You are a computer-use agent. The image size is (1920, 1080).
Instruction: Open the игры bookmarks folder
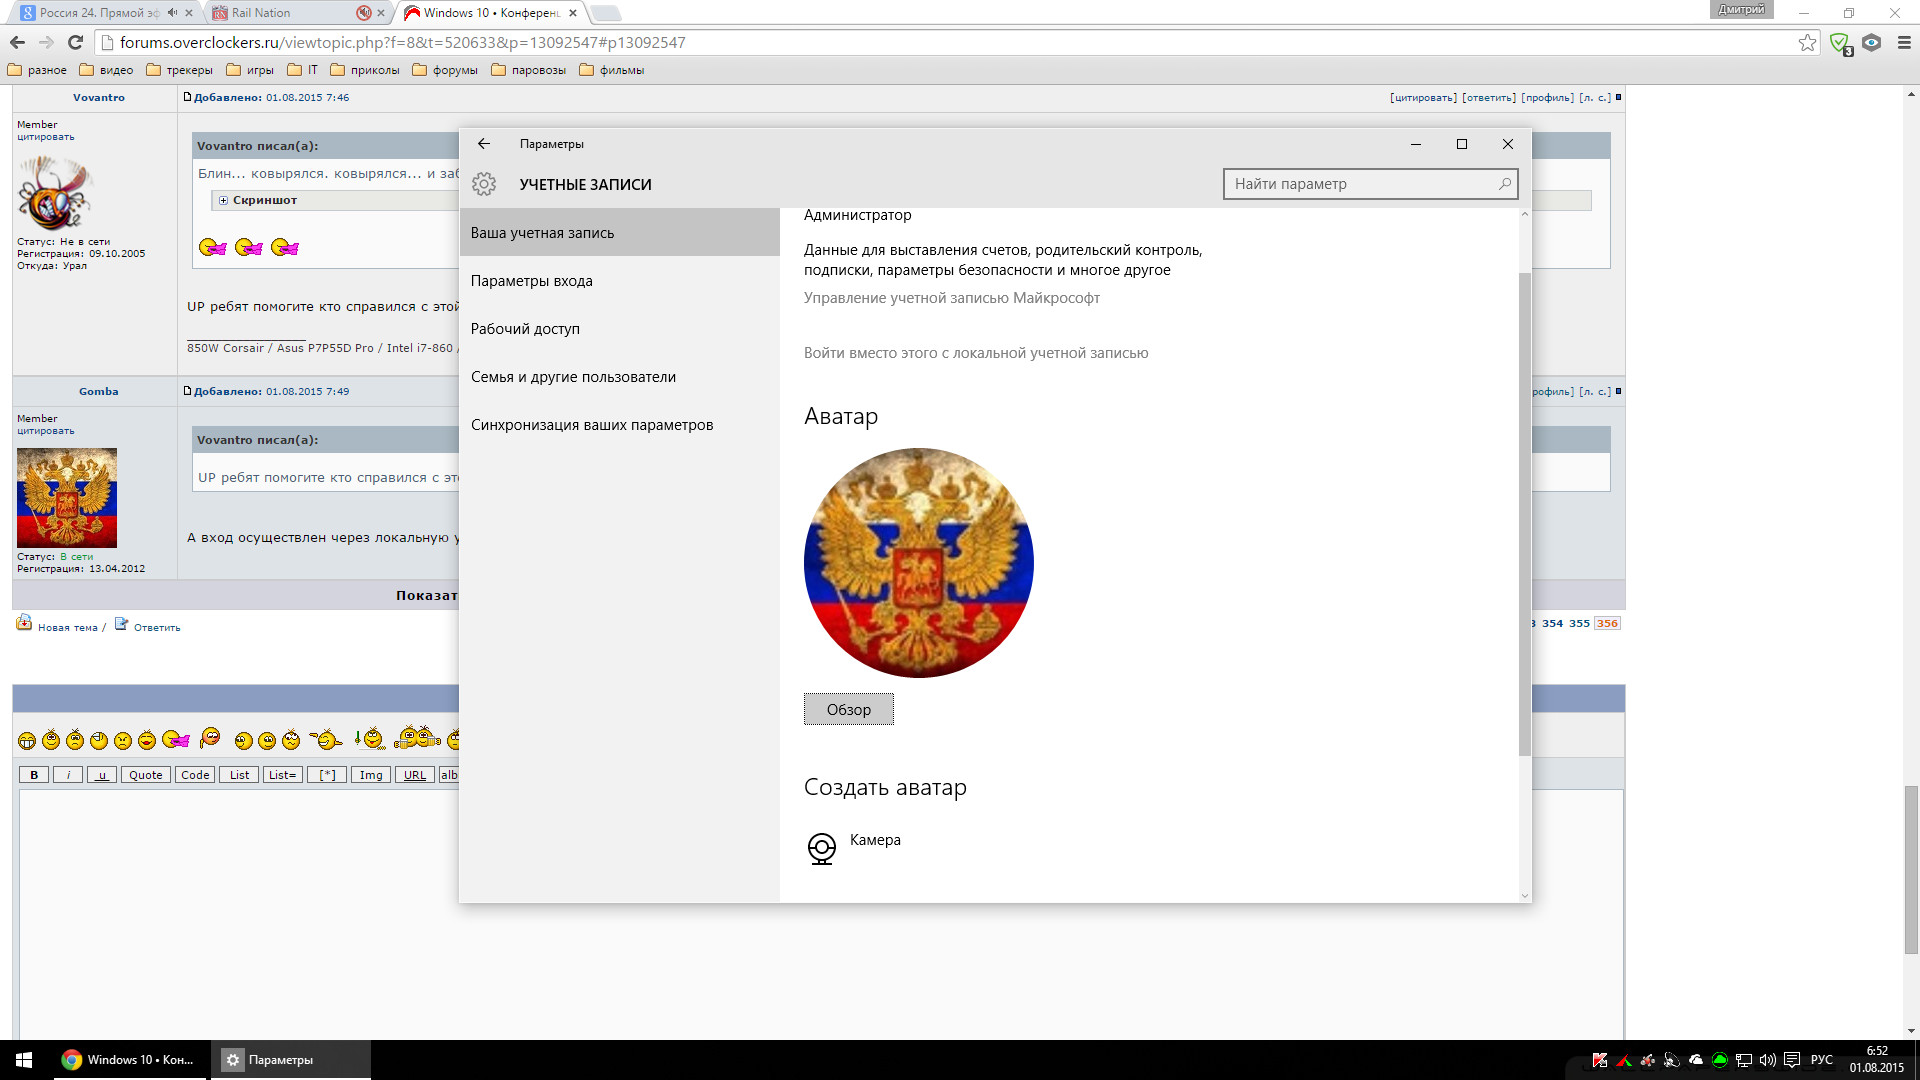(250, 70)
